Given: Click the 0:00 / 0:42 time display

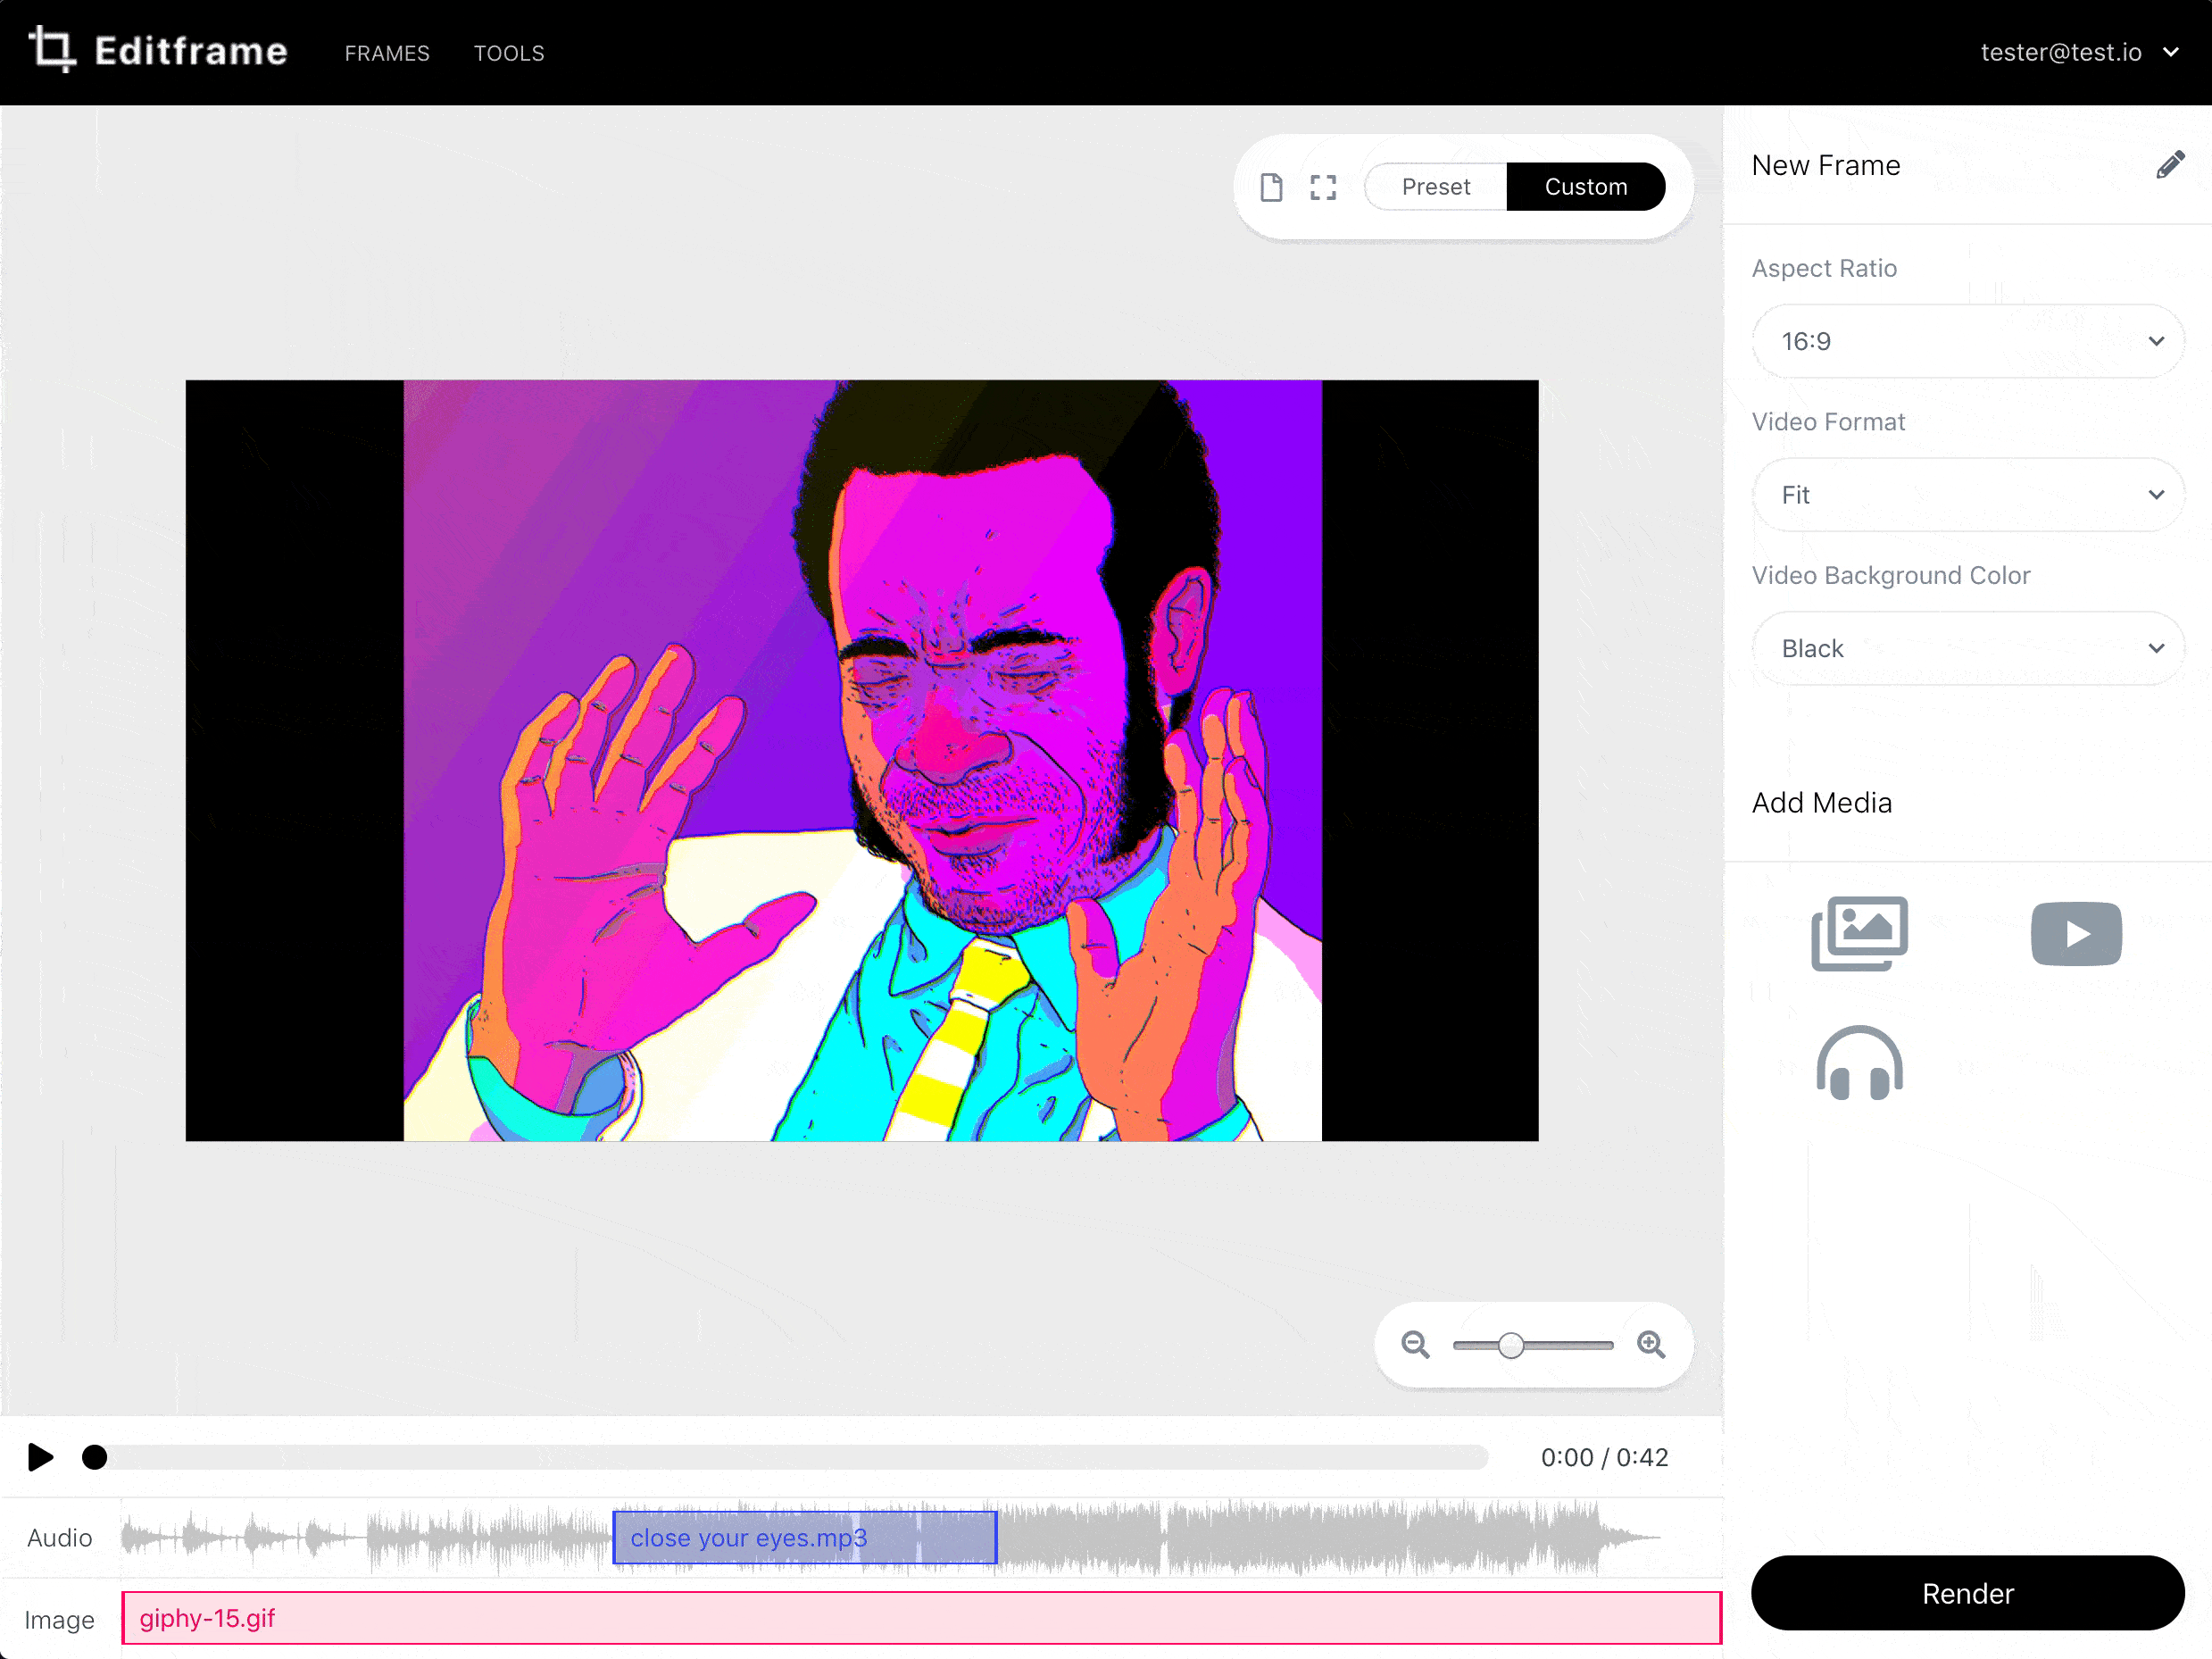Looking at the screenshot, I should pyautogui.click(x=1604, y=1457).
